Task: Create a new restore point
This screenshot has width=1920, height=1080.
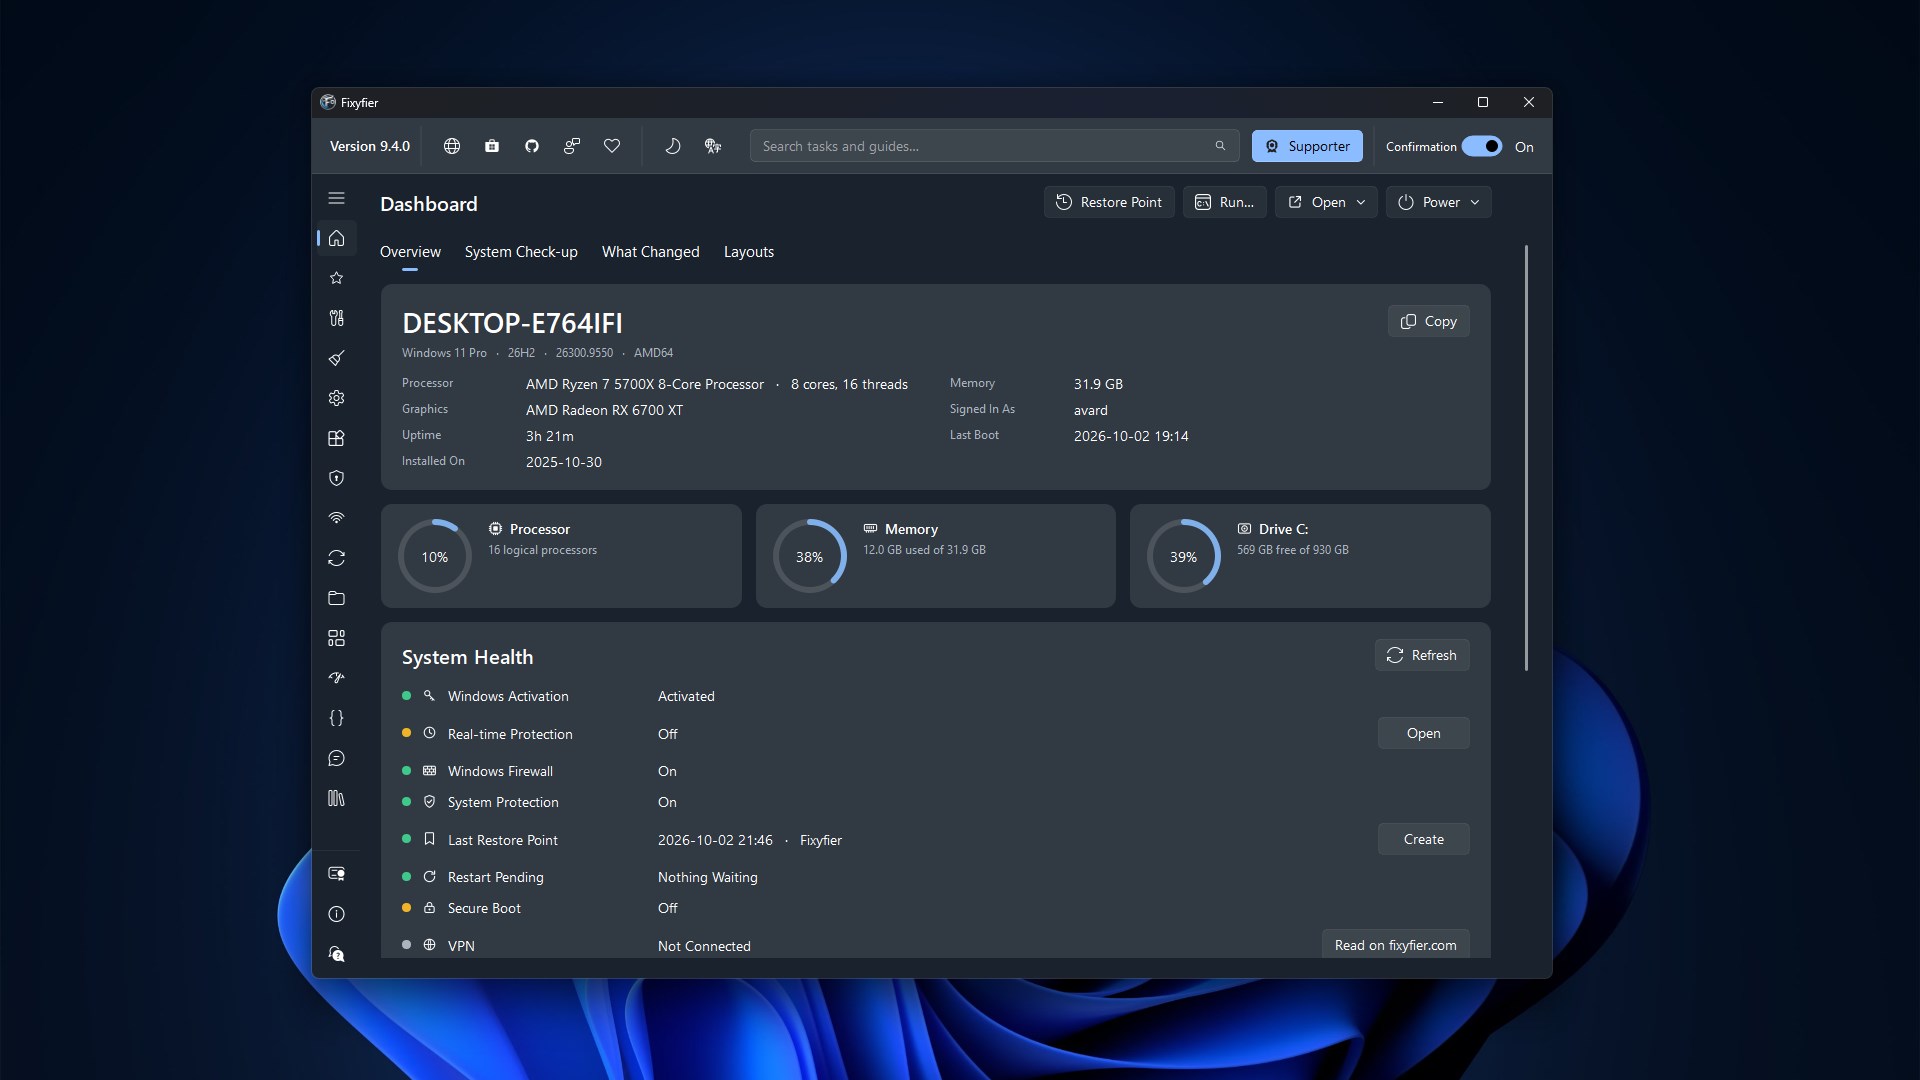Action: click(x=1424, y=839)
